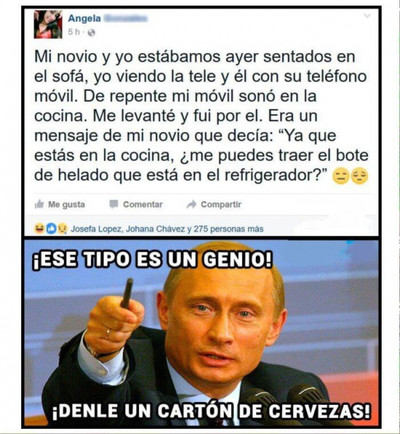The width and height of the screenshot is (400, 434).
Task: Open the post timestamp 5 h
Action: (x=74, y=32)
